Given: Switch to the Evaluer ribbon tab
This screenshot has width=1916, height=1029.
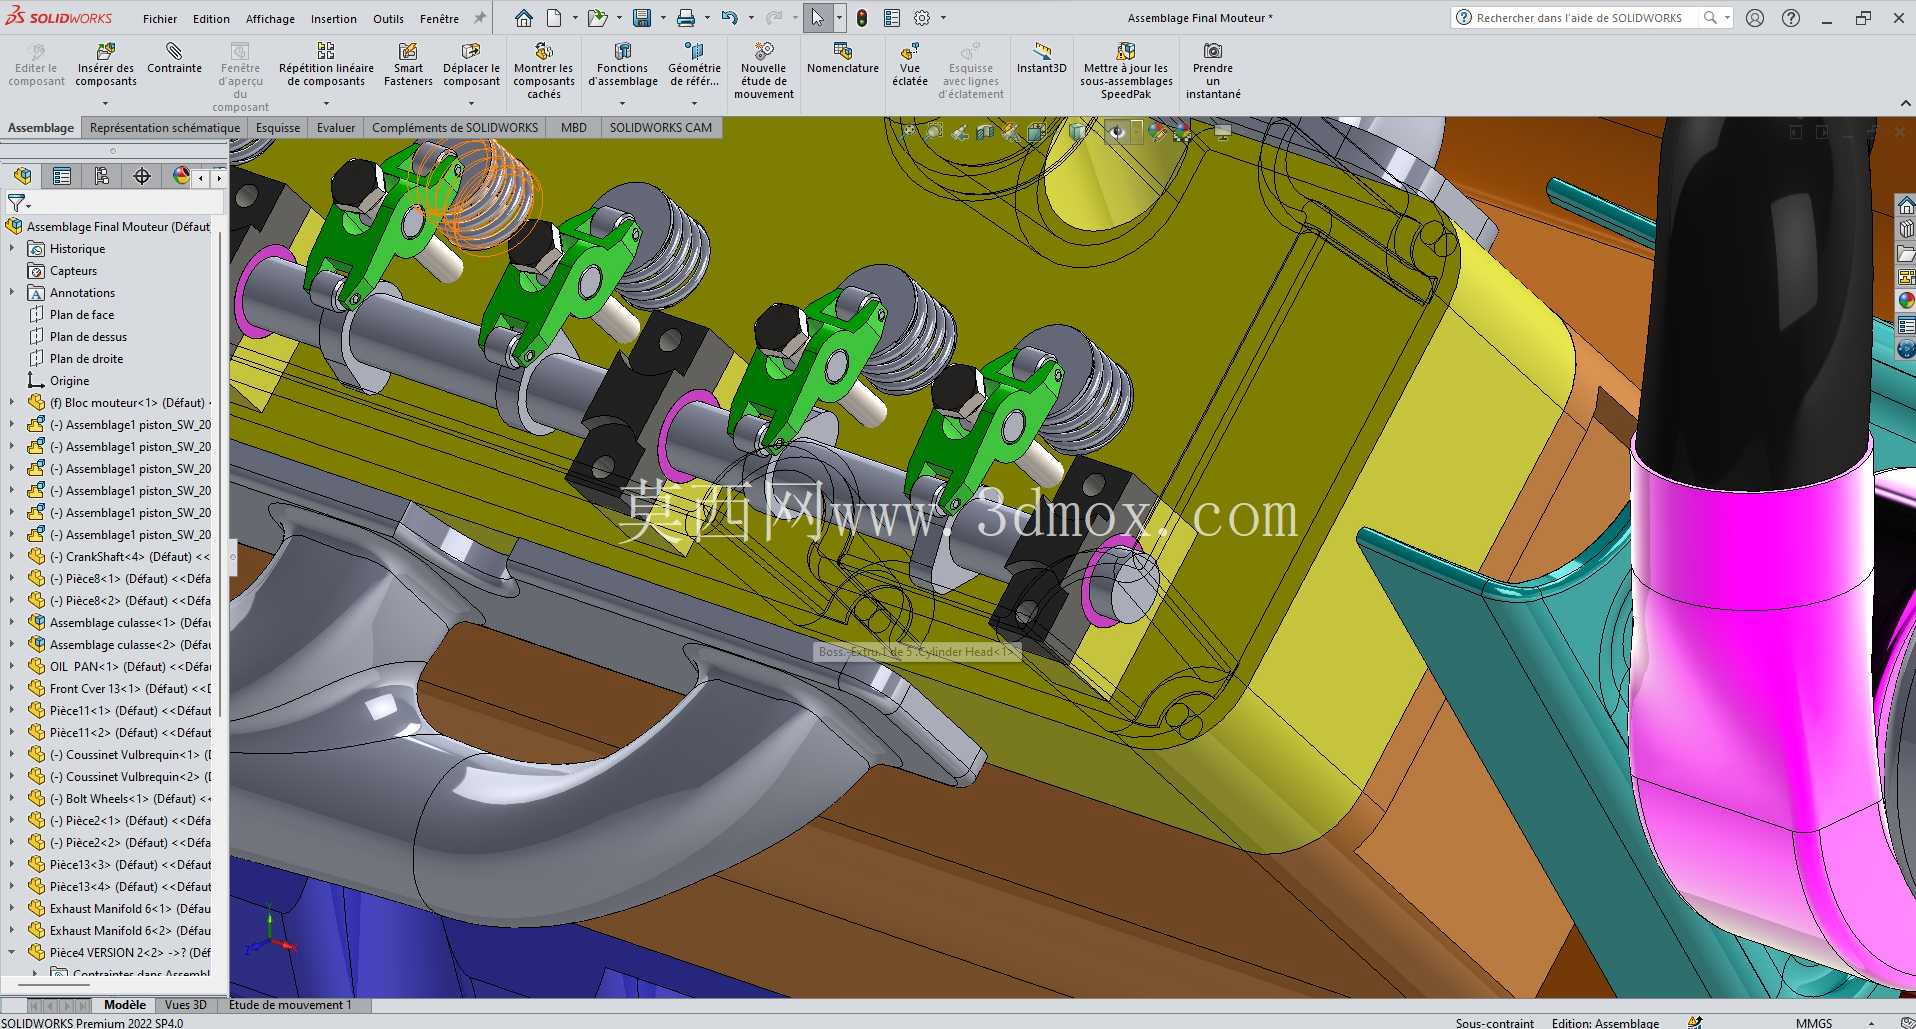Looking at the screenshot, I should 336,128.
